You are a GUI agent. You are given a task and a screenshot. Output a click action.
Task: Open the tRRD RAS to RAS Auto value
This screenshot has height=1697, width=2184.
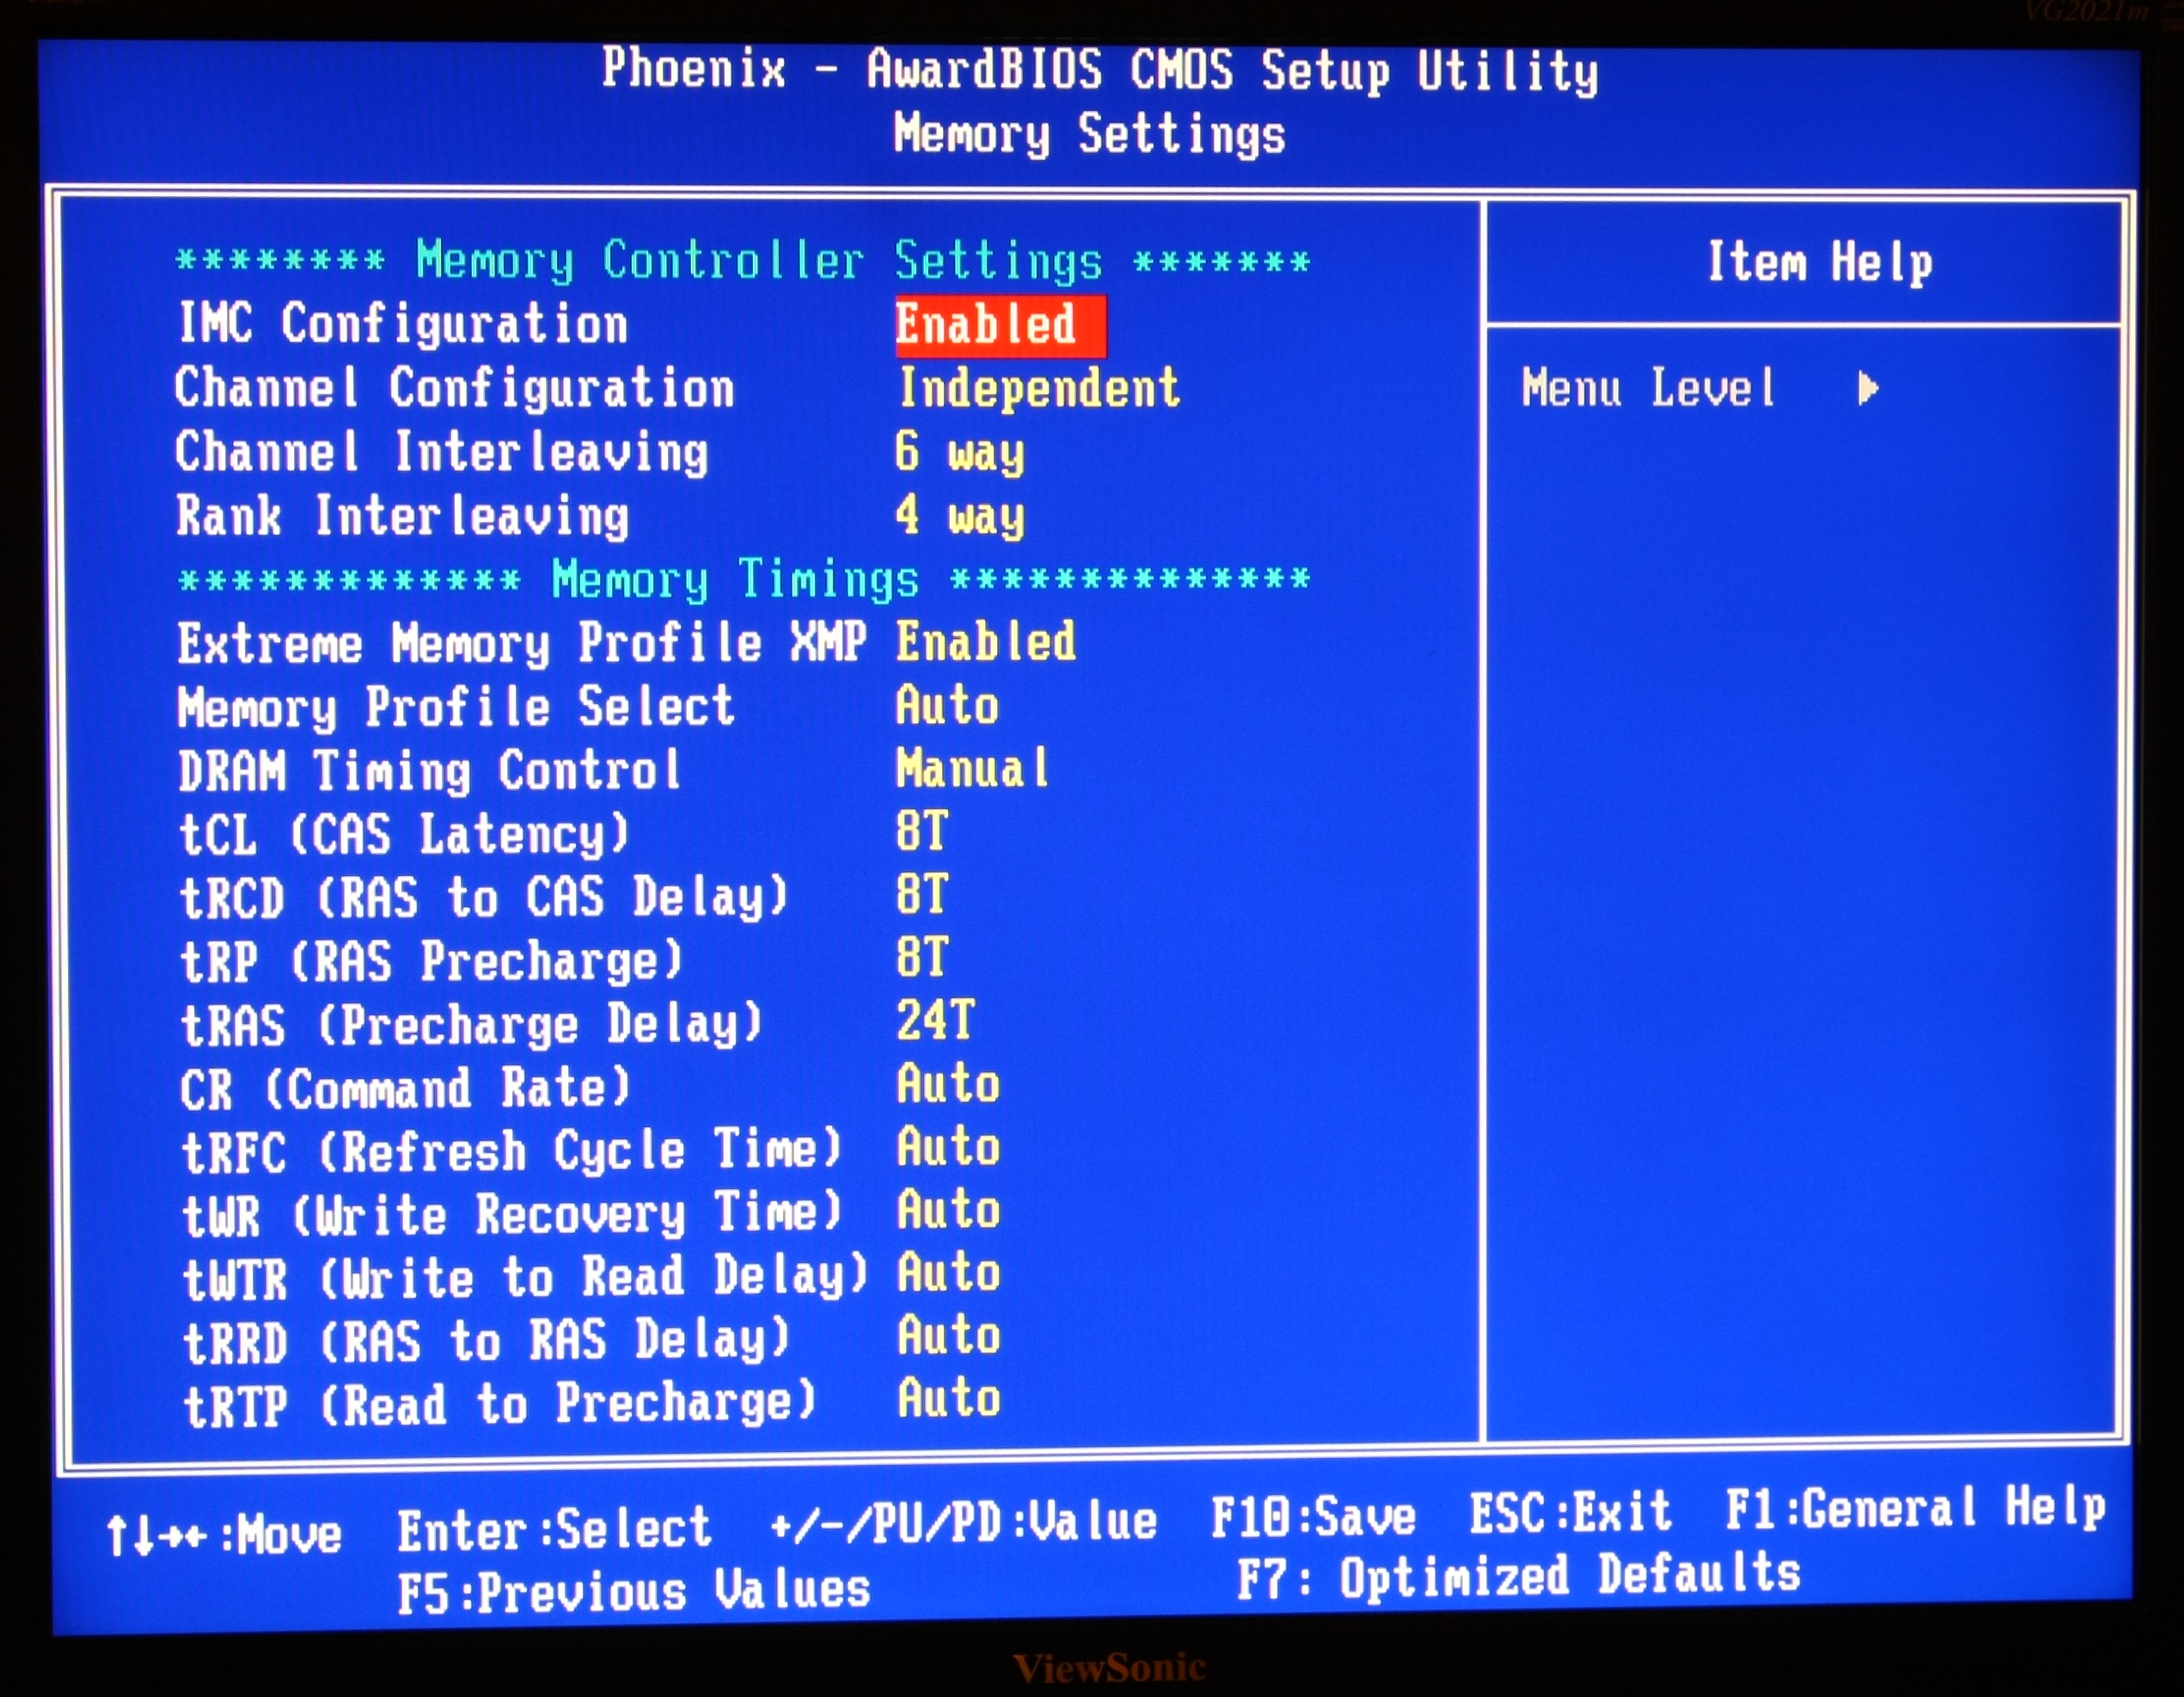point(948,1336)
